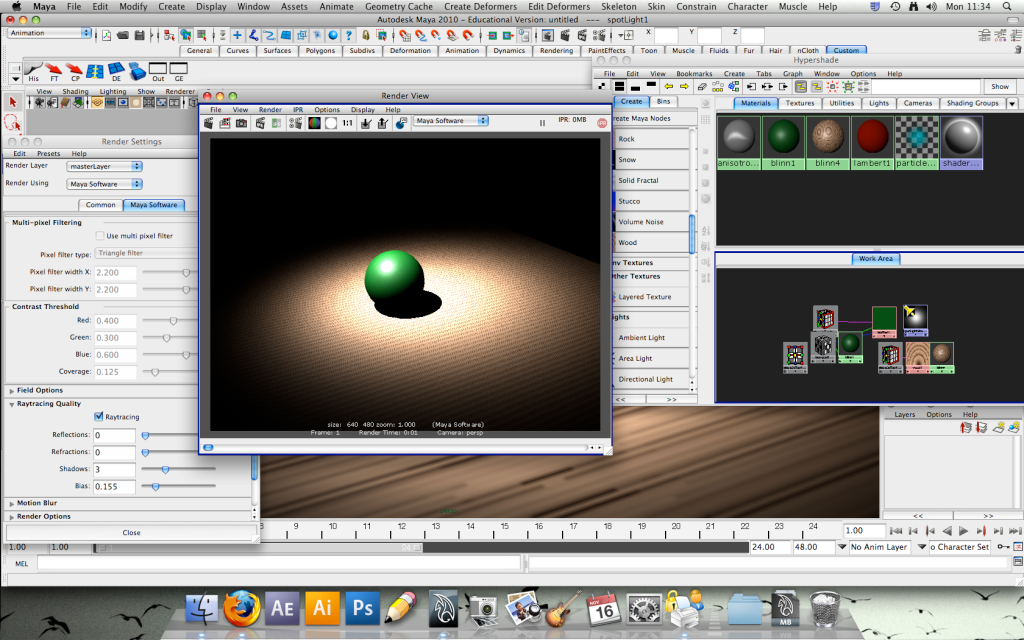This screenshot has width=1024, height=640.
Task: Adjust the Reflections slider
Action: point(145,436)
